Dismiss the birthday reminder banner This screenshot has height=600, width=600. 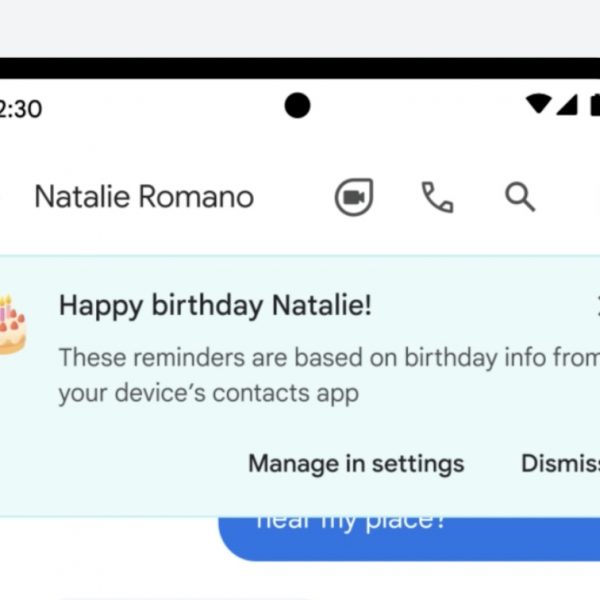(560, 464)
